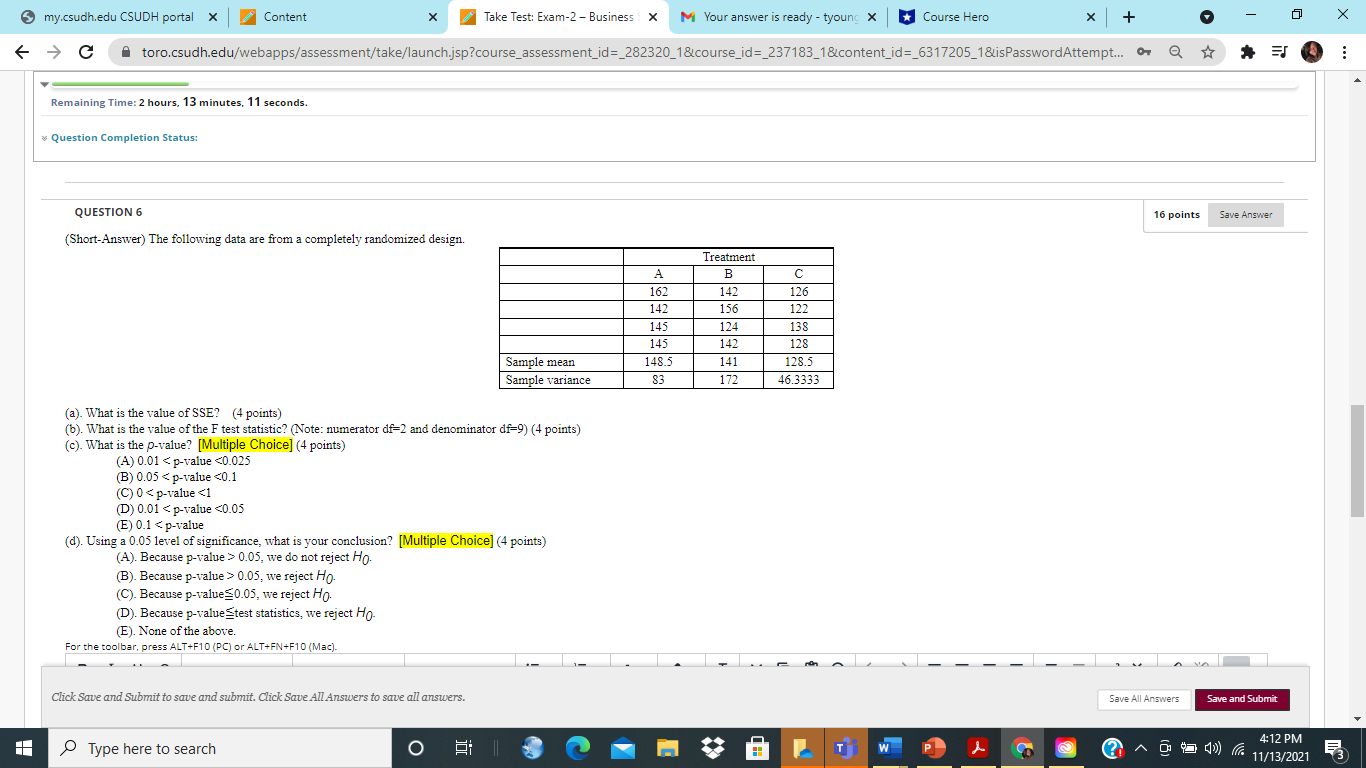Open the Chrome profile avatar
Image resolution: width=1366 pixels, height=768 pixels.
click(1313, 51)
